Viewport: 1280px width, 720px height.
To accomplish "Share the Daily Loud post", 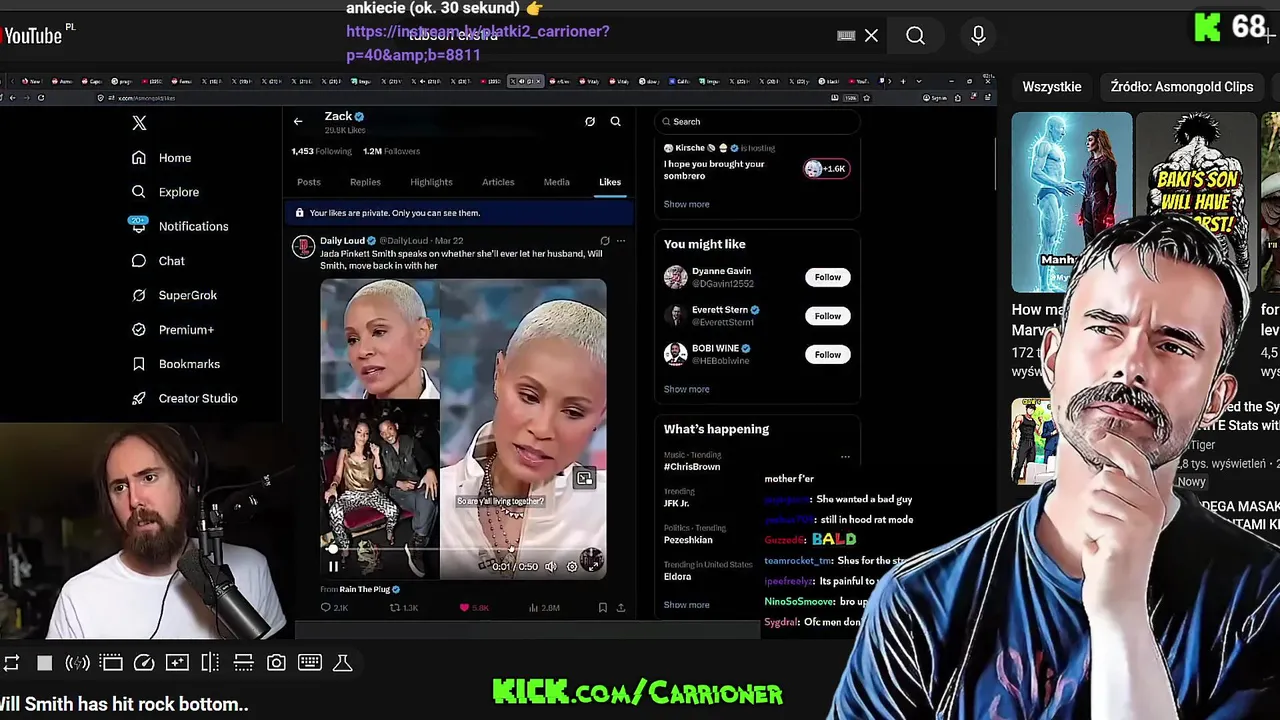I will pos(621,608).
